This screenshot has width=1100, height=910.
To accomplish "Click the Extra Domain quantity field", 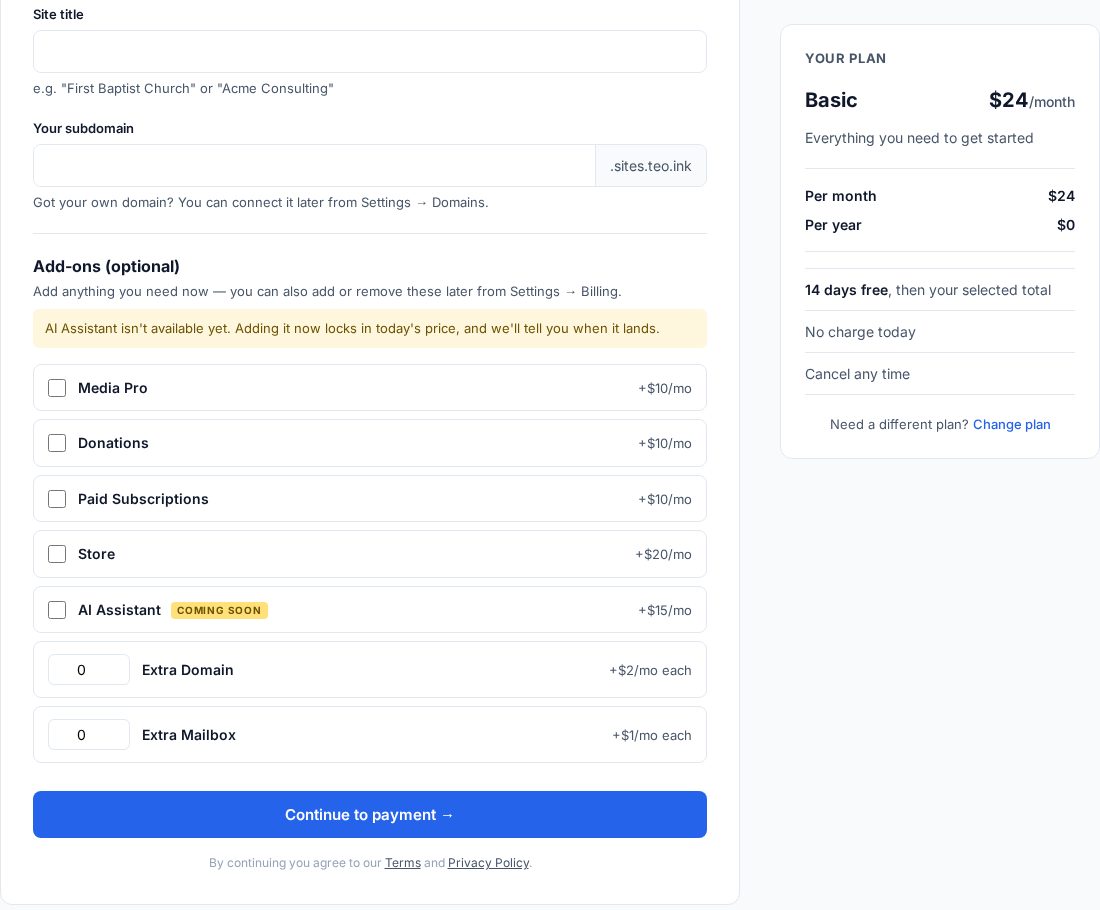I will tap(88, 669).
